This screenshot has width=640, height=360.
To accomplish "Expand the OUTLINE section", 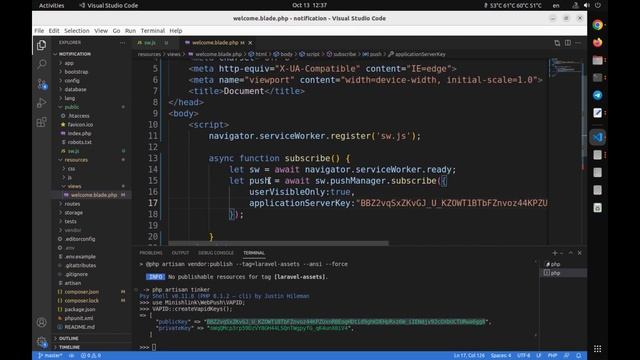I will [92, 338].
